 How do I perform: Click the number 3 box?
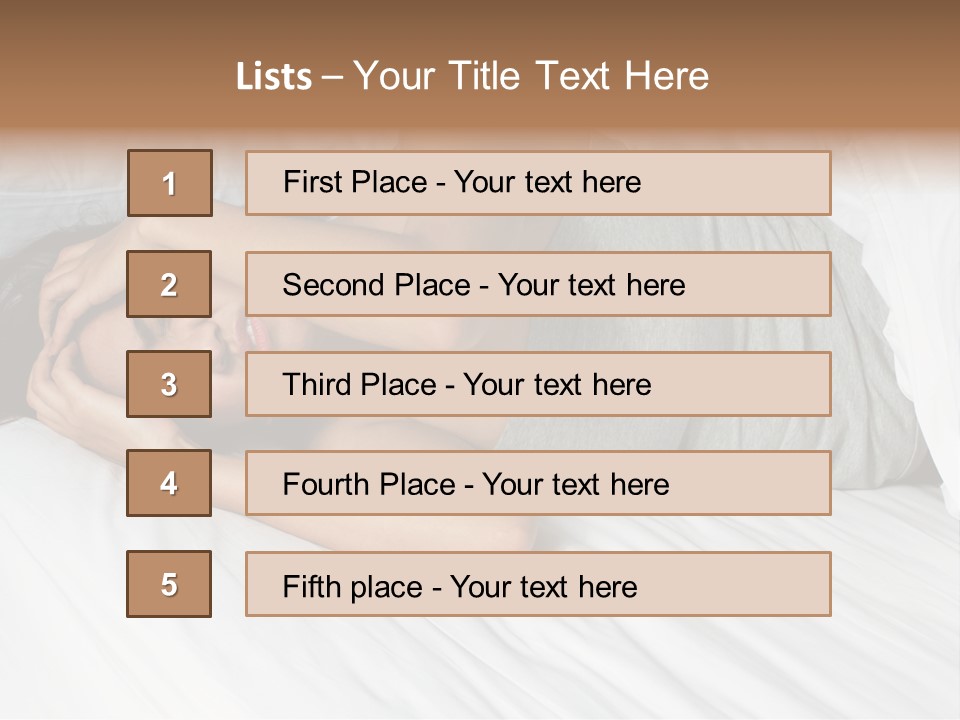pos(169,384)
